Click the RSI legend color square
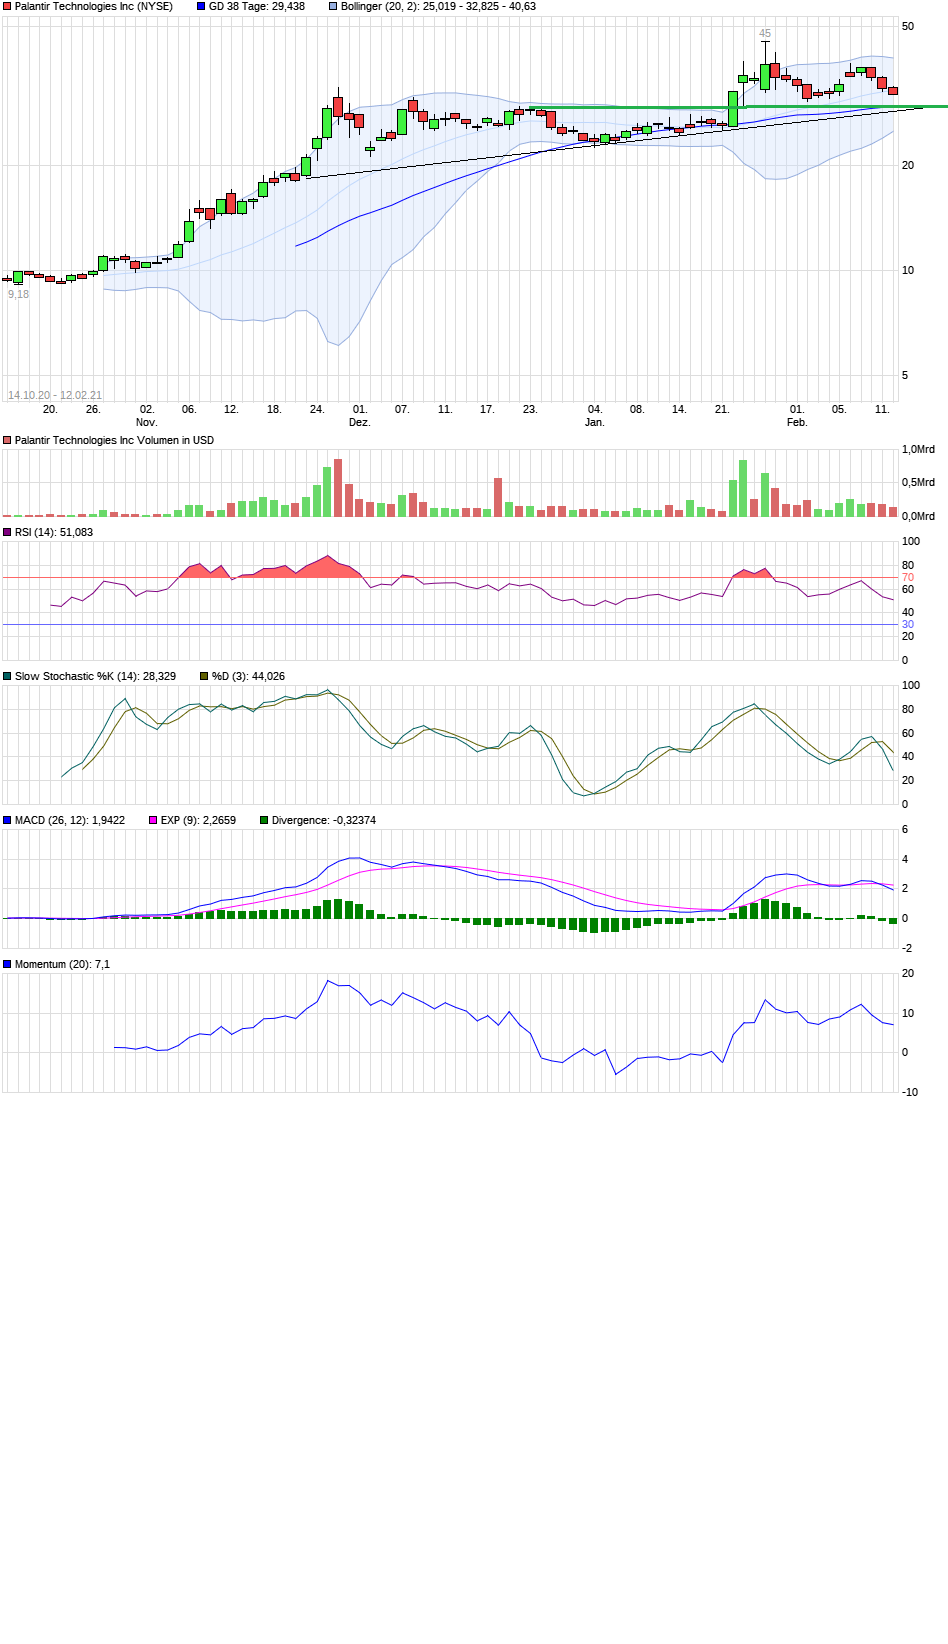948x1644 pixels. tap(7, 533)
